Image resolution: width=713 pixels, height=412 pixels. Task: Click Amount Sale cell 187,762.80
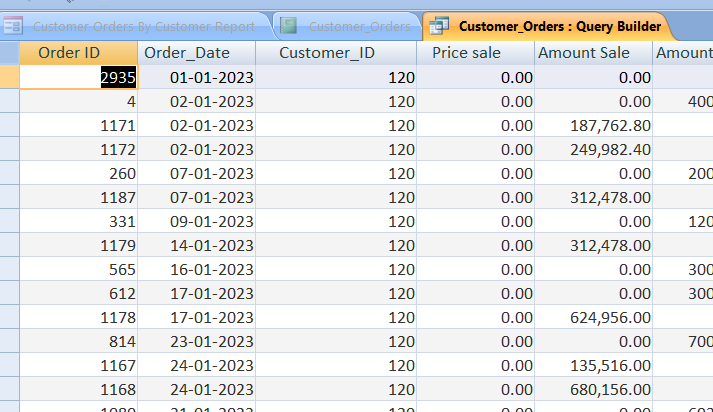pyautogui.click(x=593, y=126)
